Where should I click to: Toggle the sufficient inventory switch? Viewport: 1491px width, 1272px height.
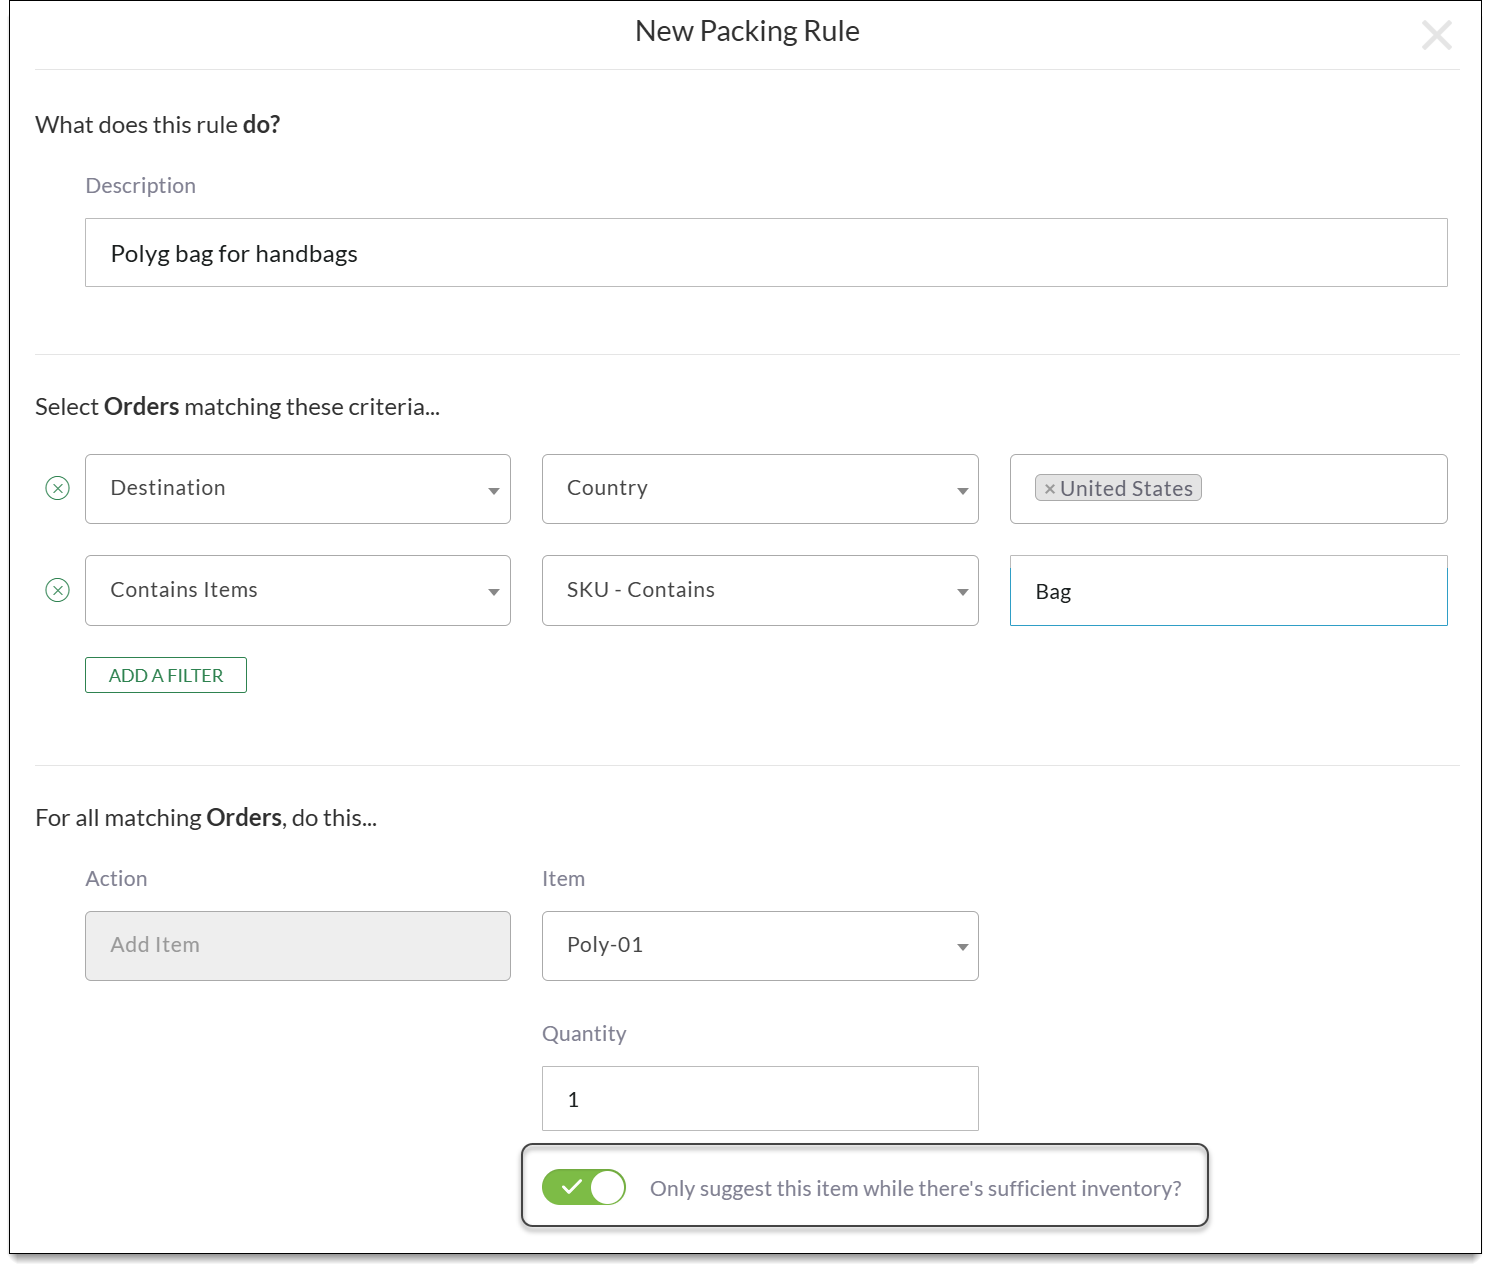[584, 1187]
